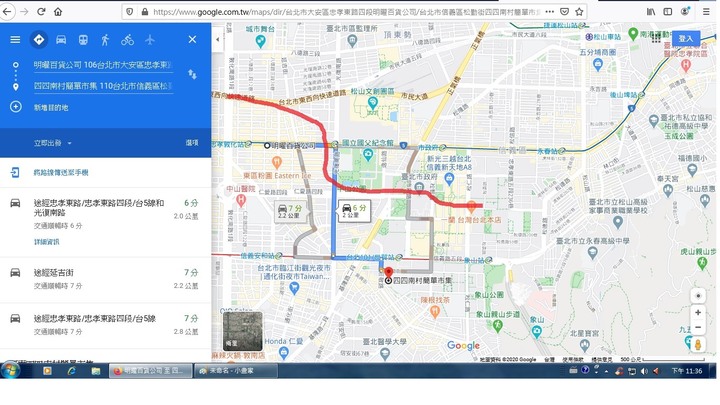Image resolution: width=720 pixels, height=405 pixels.
Task: Click the 登入 sign-in button
Action: click(686, 39)
